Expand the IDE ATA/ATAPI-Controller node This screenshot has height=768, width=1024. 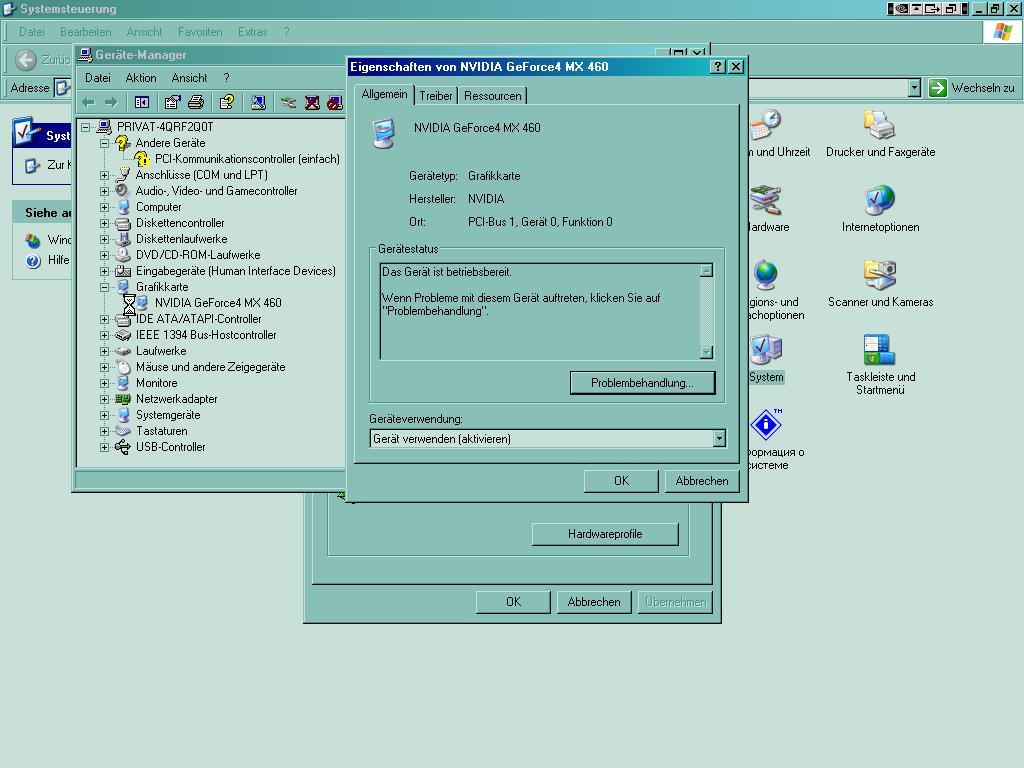point(104,319)
